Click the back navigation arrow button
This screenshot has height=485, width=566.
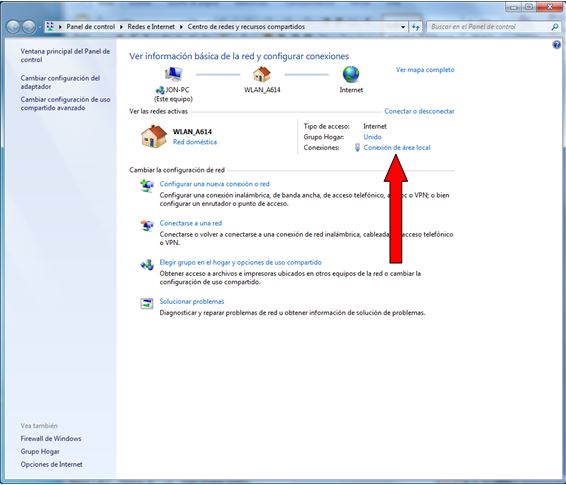(13, 27)
